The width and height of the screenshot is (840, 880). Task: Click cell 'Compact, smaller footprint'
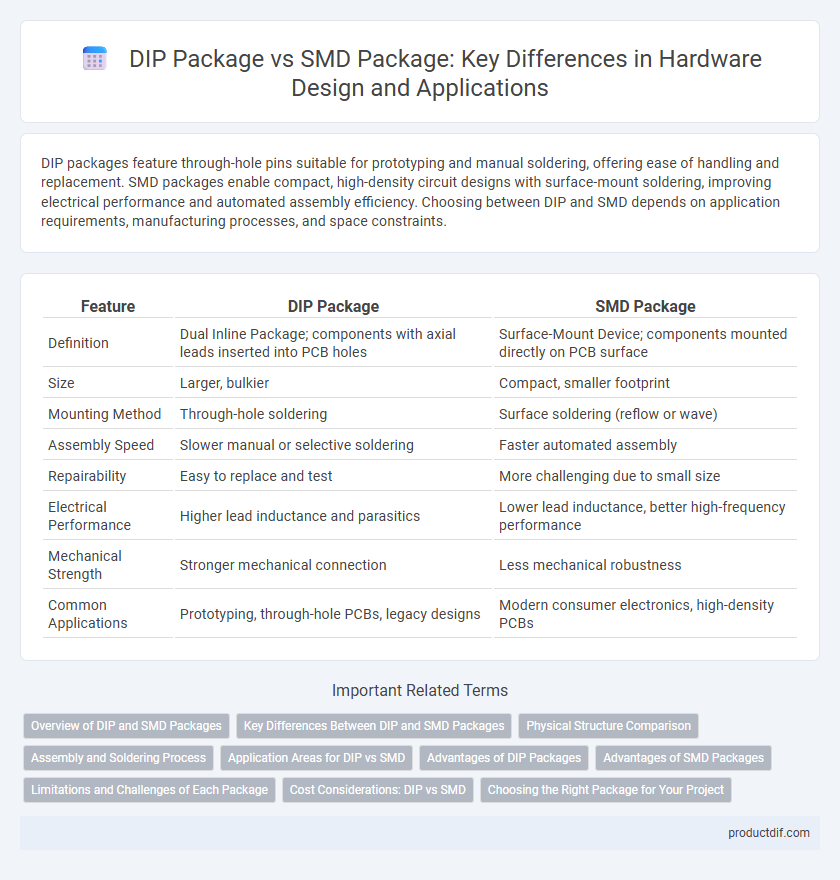(584, 383)
